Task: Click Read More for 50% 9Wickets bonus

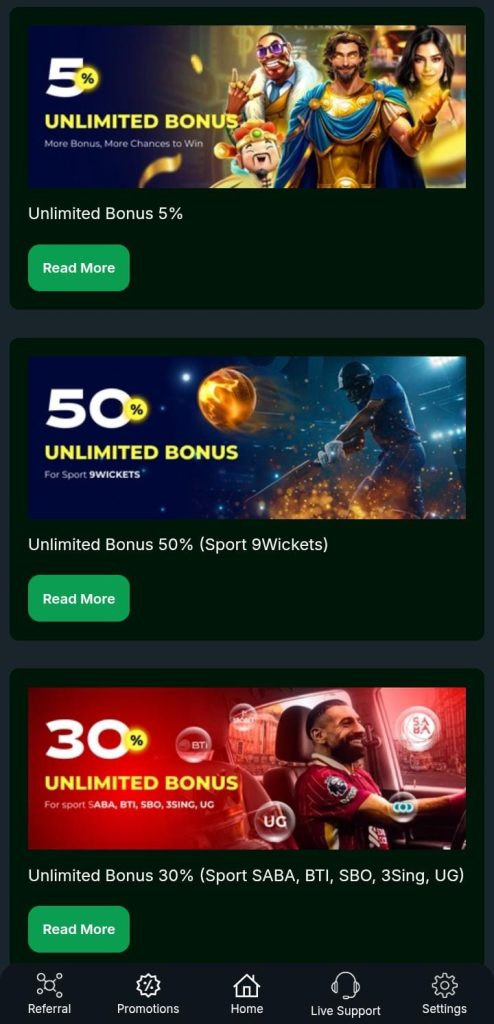Action: pyautogui.click(x=78, y=598)
